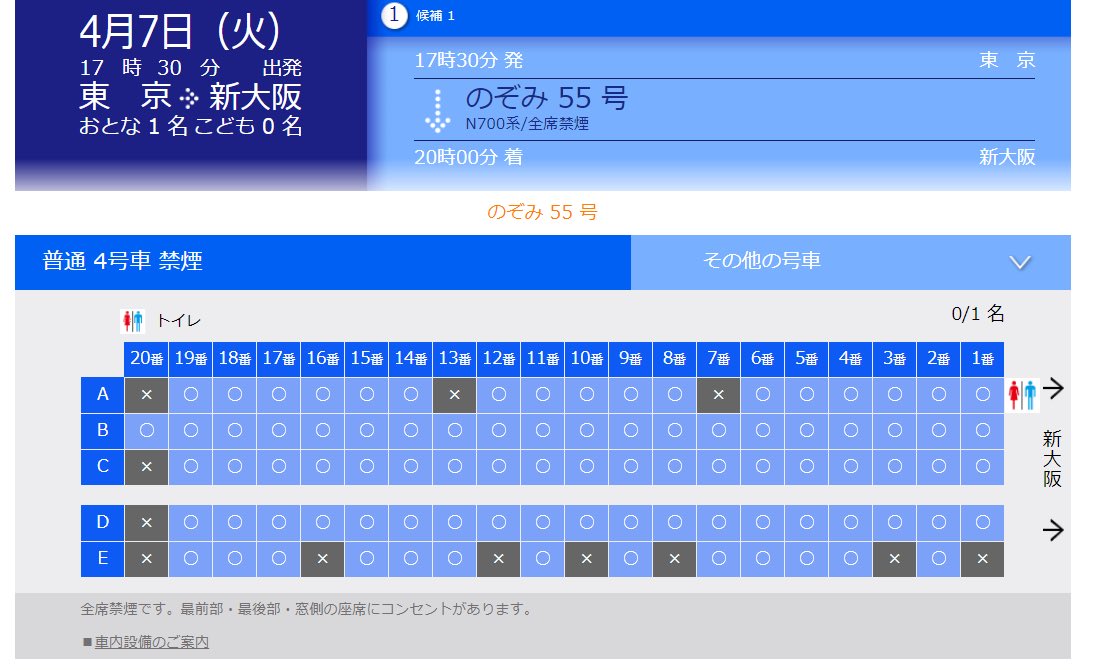Click the dotted down-arrow route icon
Image resolution: width=1099 pixels, height=670 pixels.
coord(437,111)
